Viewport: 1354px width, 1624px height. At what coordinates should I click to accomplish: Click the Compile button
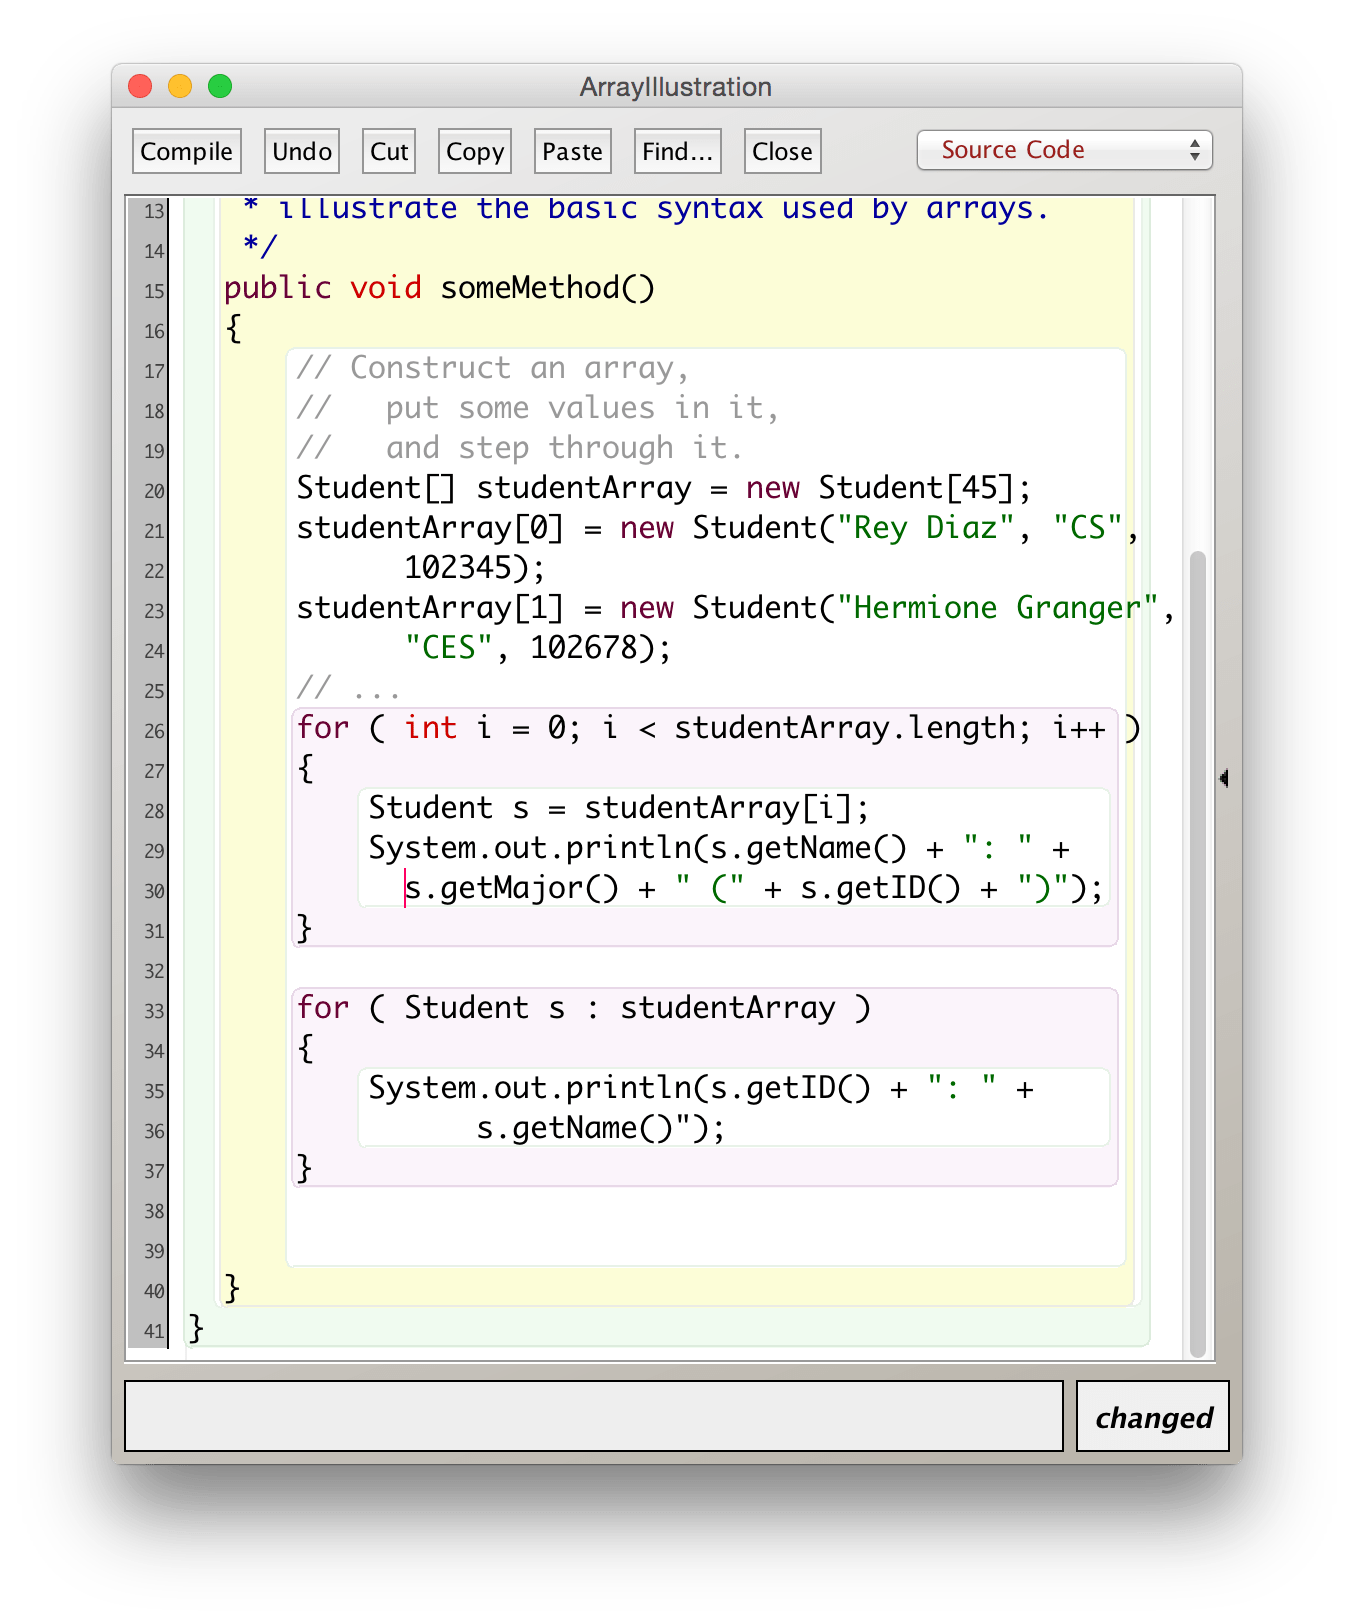[x=187, y=151]
